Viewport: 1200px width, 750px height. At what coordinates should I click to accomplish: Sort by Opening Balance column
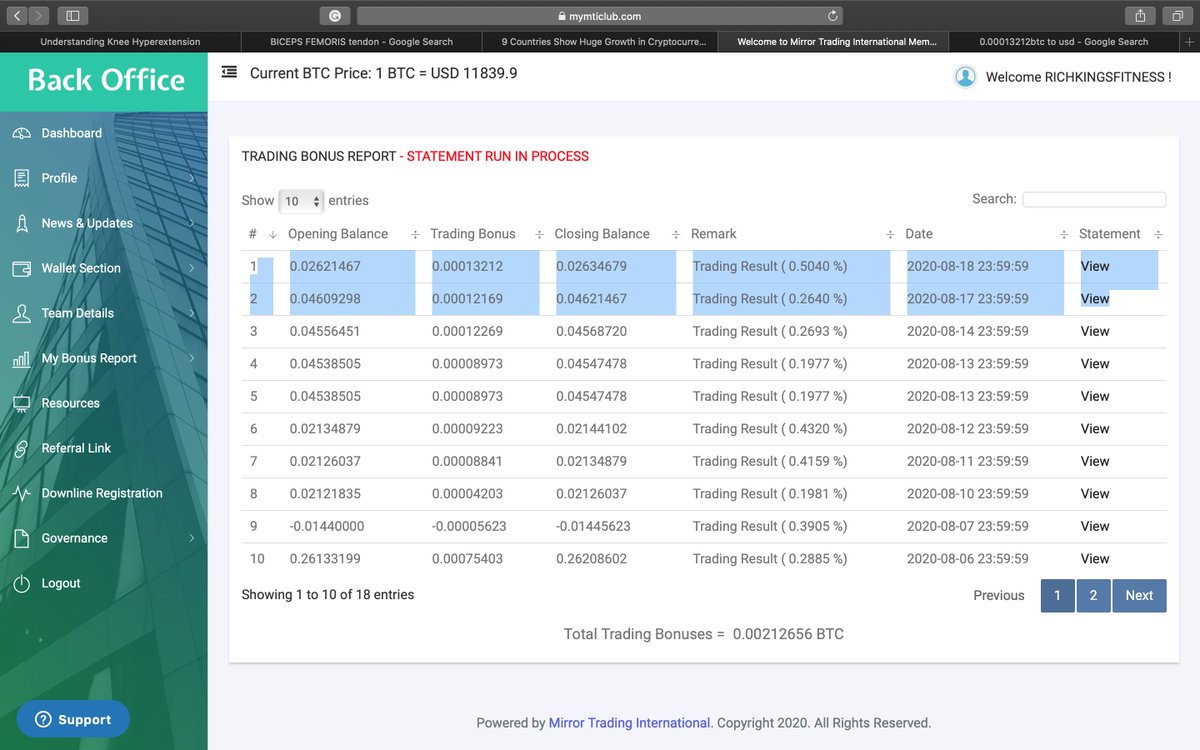tap(350, 234)
